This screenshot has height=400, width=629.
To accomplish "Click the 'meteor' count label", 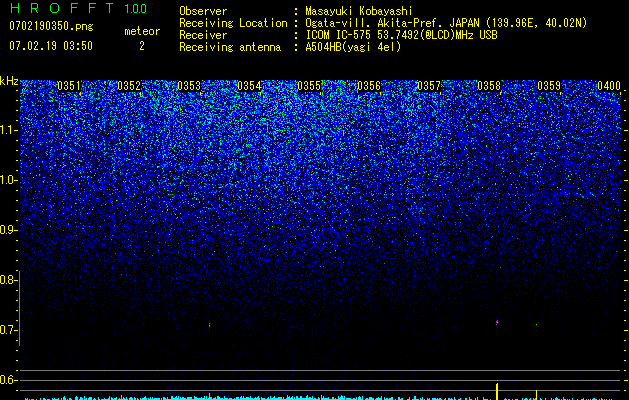I will click(x=142, y=31).
